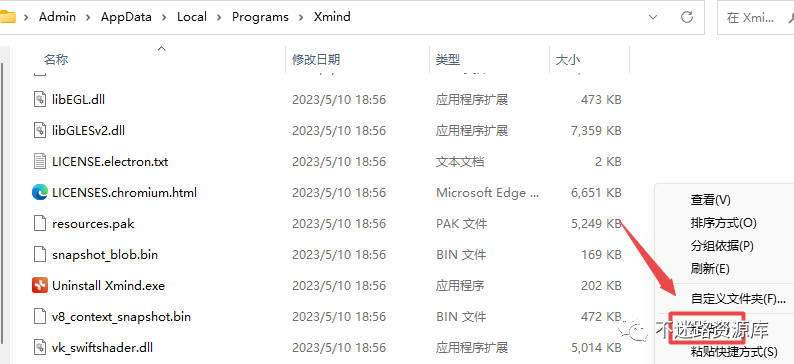Click the folder icon in address bar
Viewport: 794px width, 364px height.
coord(7,17)
